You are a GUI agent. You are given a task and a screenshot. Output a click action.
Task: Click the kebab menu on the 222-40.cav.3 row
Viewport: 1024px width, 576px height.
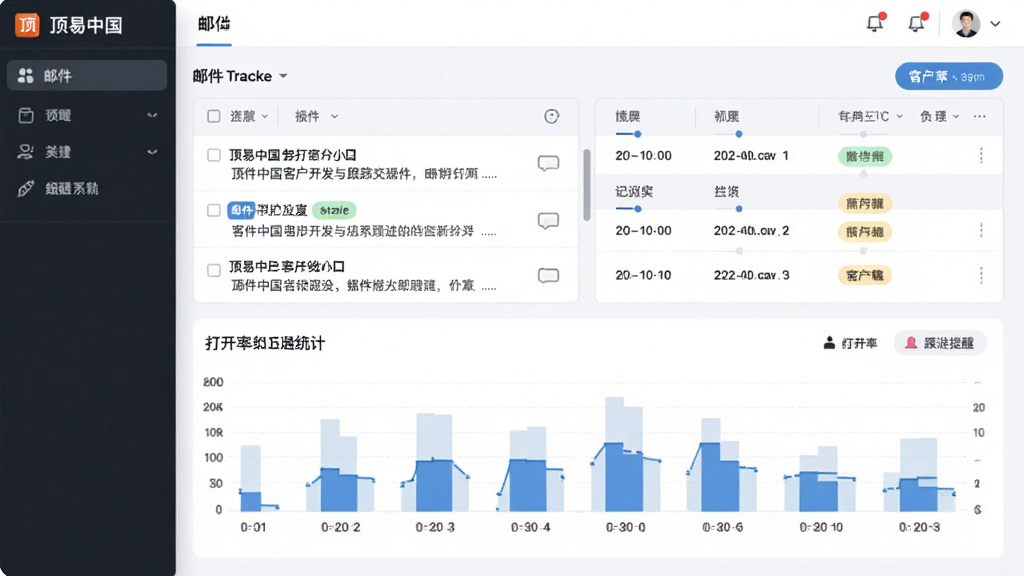coord(981,276)
